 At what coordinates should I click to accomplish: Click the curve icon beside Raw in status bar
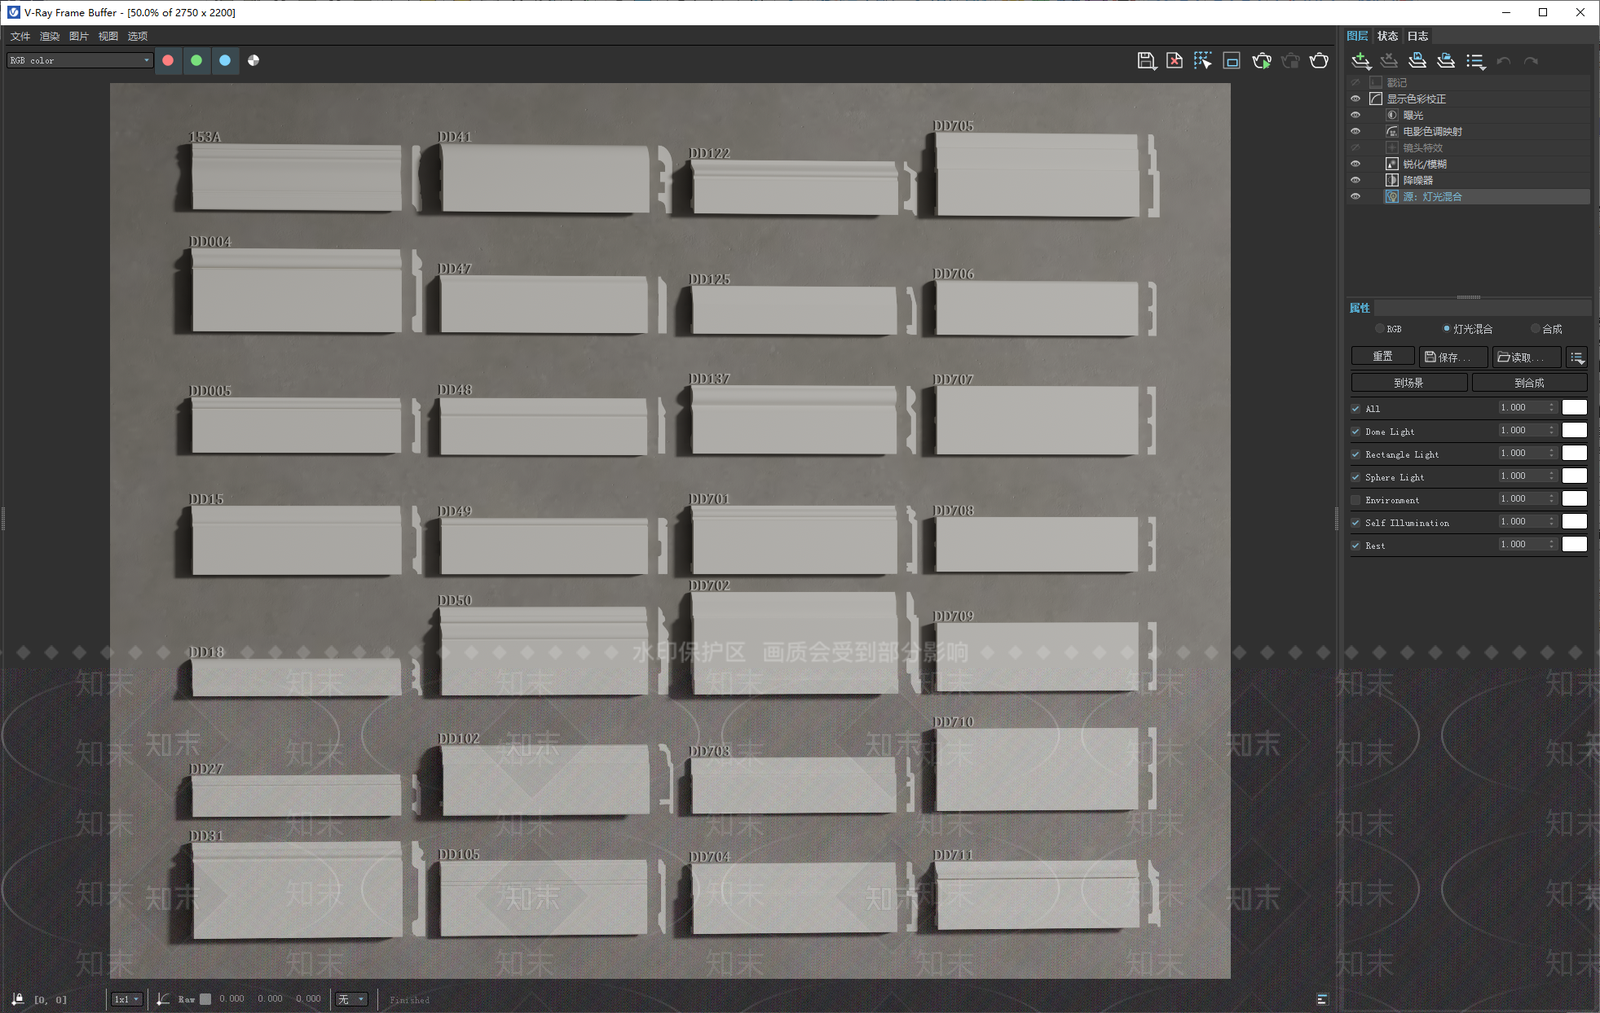click(x=163, y=999)
